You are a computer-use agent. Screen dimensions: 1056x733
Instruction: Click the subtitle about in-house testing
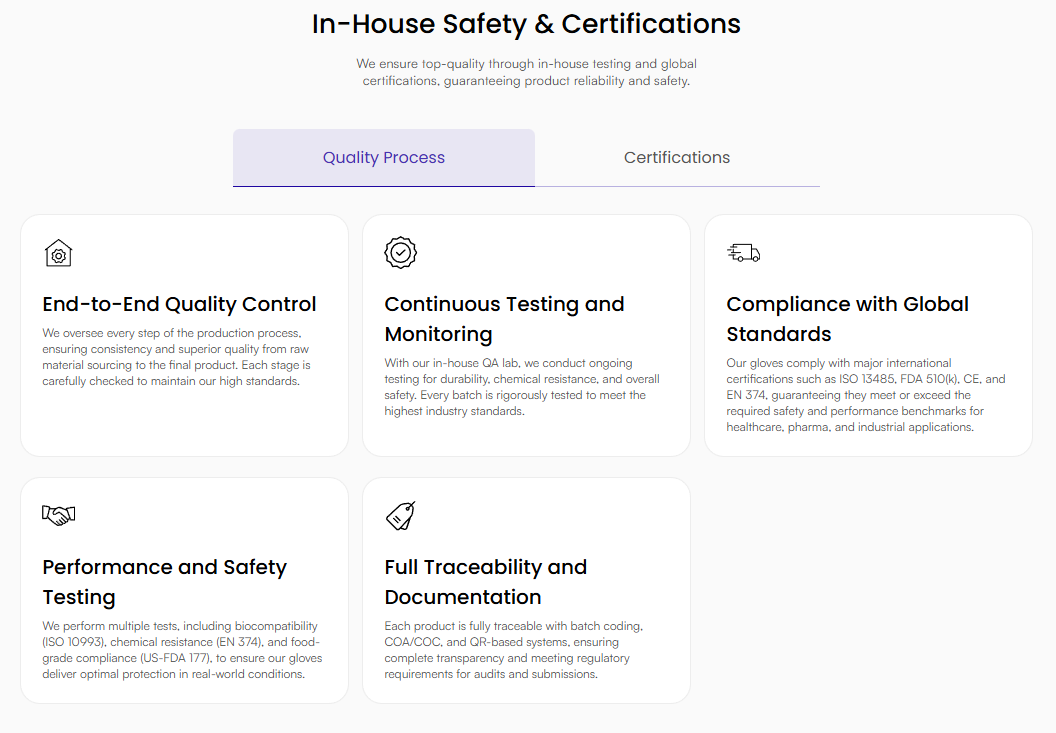526,72
